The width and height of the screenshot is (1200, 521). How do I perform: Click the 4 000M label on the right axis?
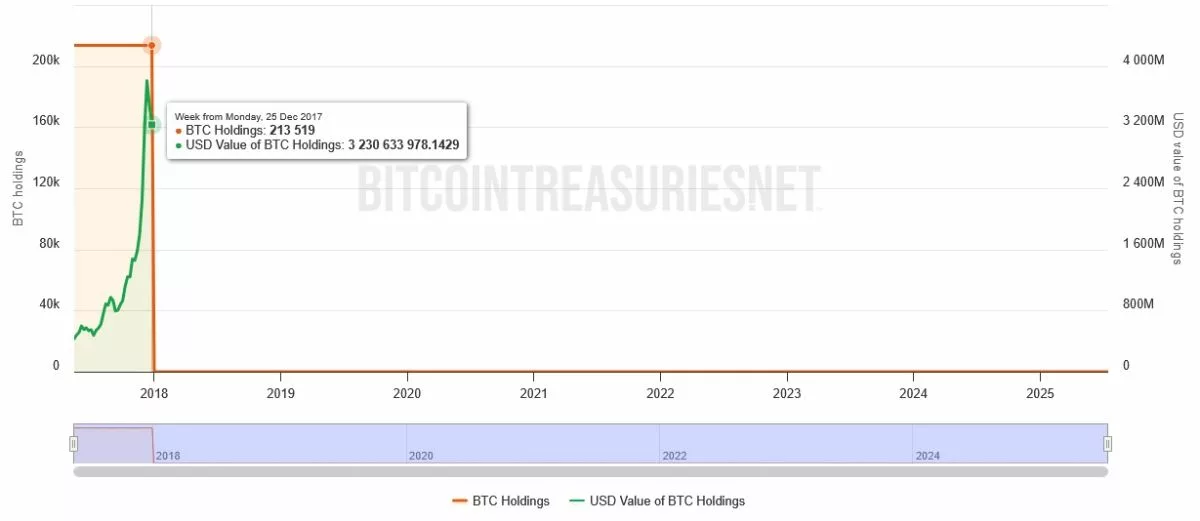click(x=1144, y=61)
